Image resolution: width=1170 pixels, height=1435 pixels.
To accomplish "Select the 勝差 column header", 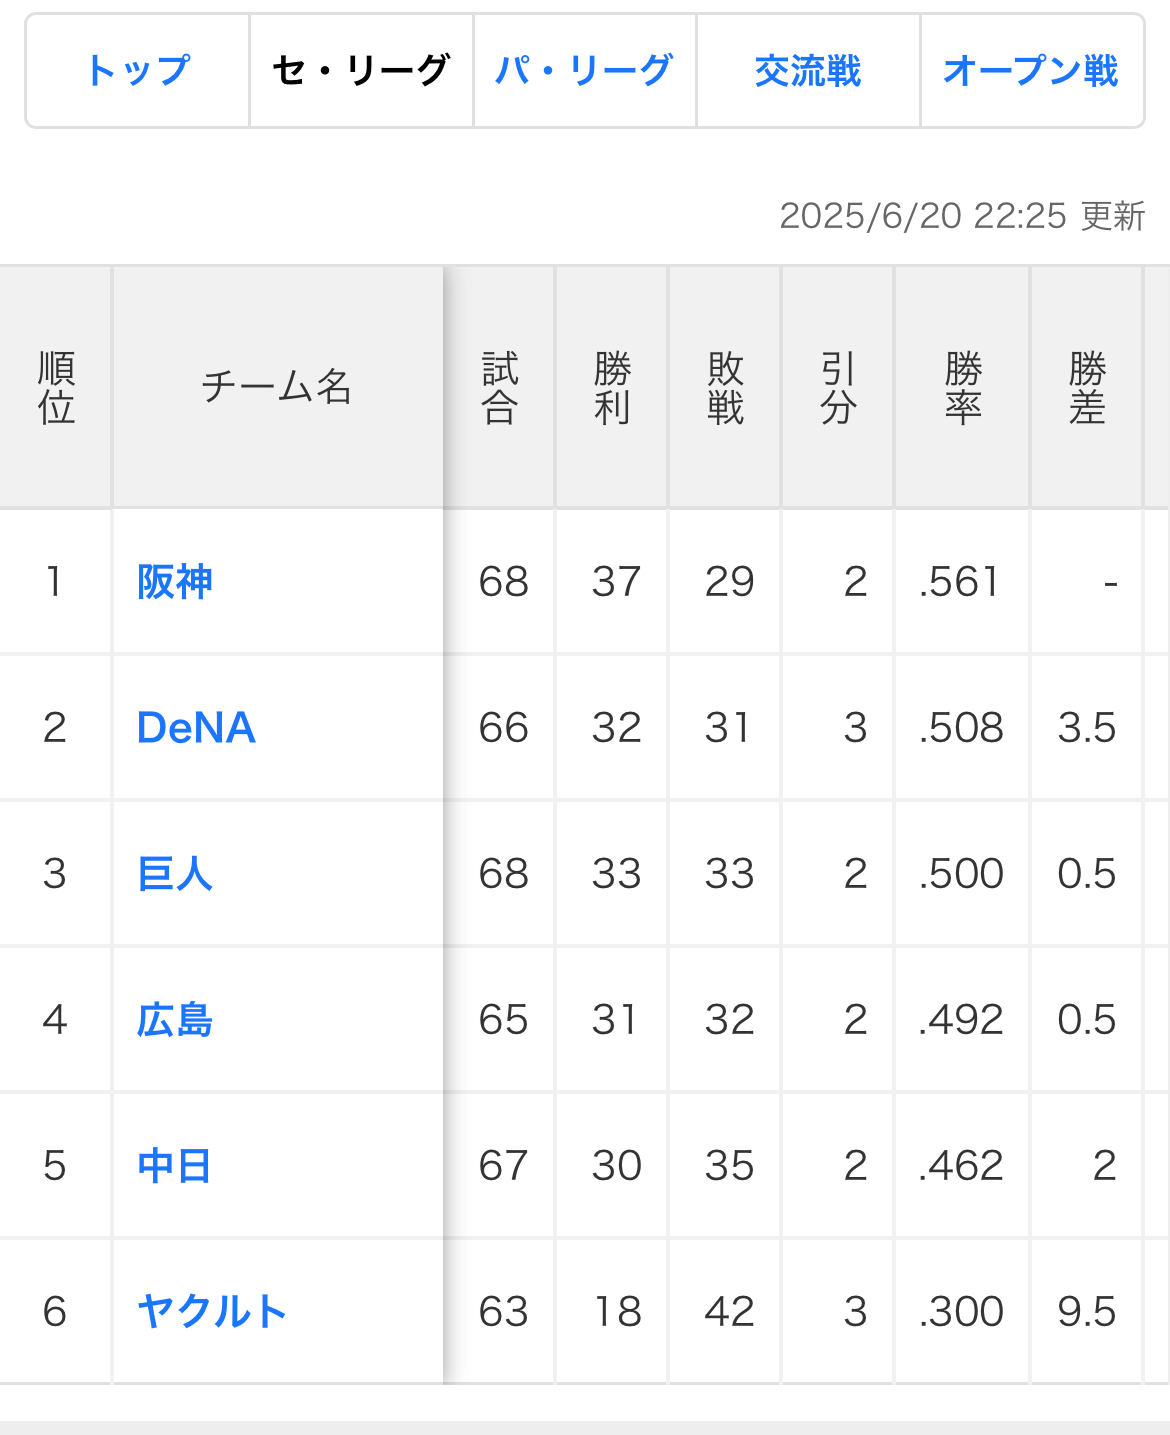I will (1086, 388).
